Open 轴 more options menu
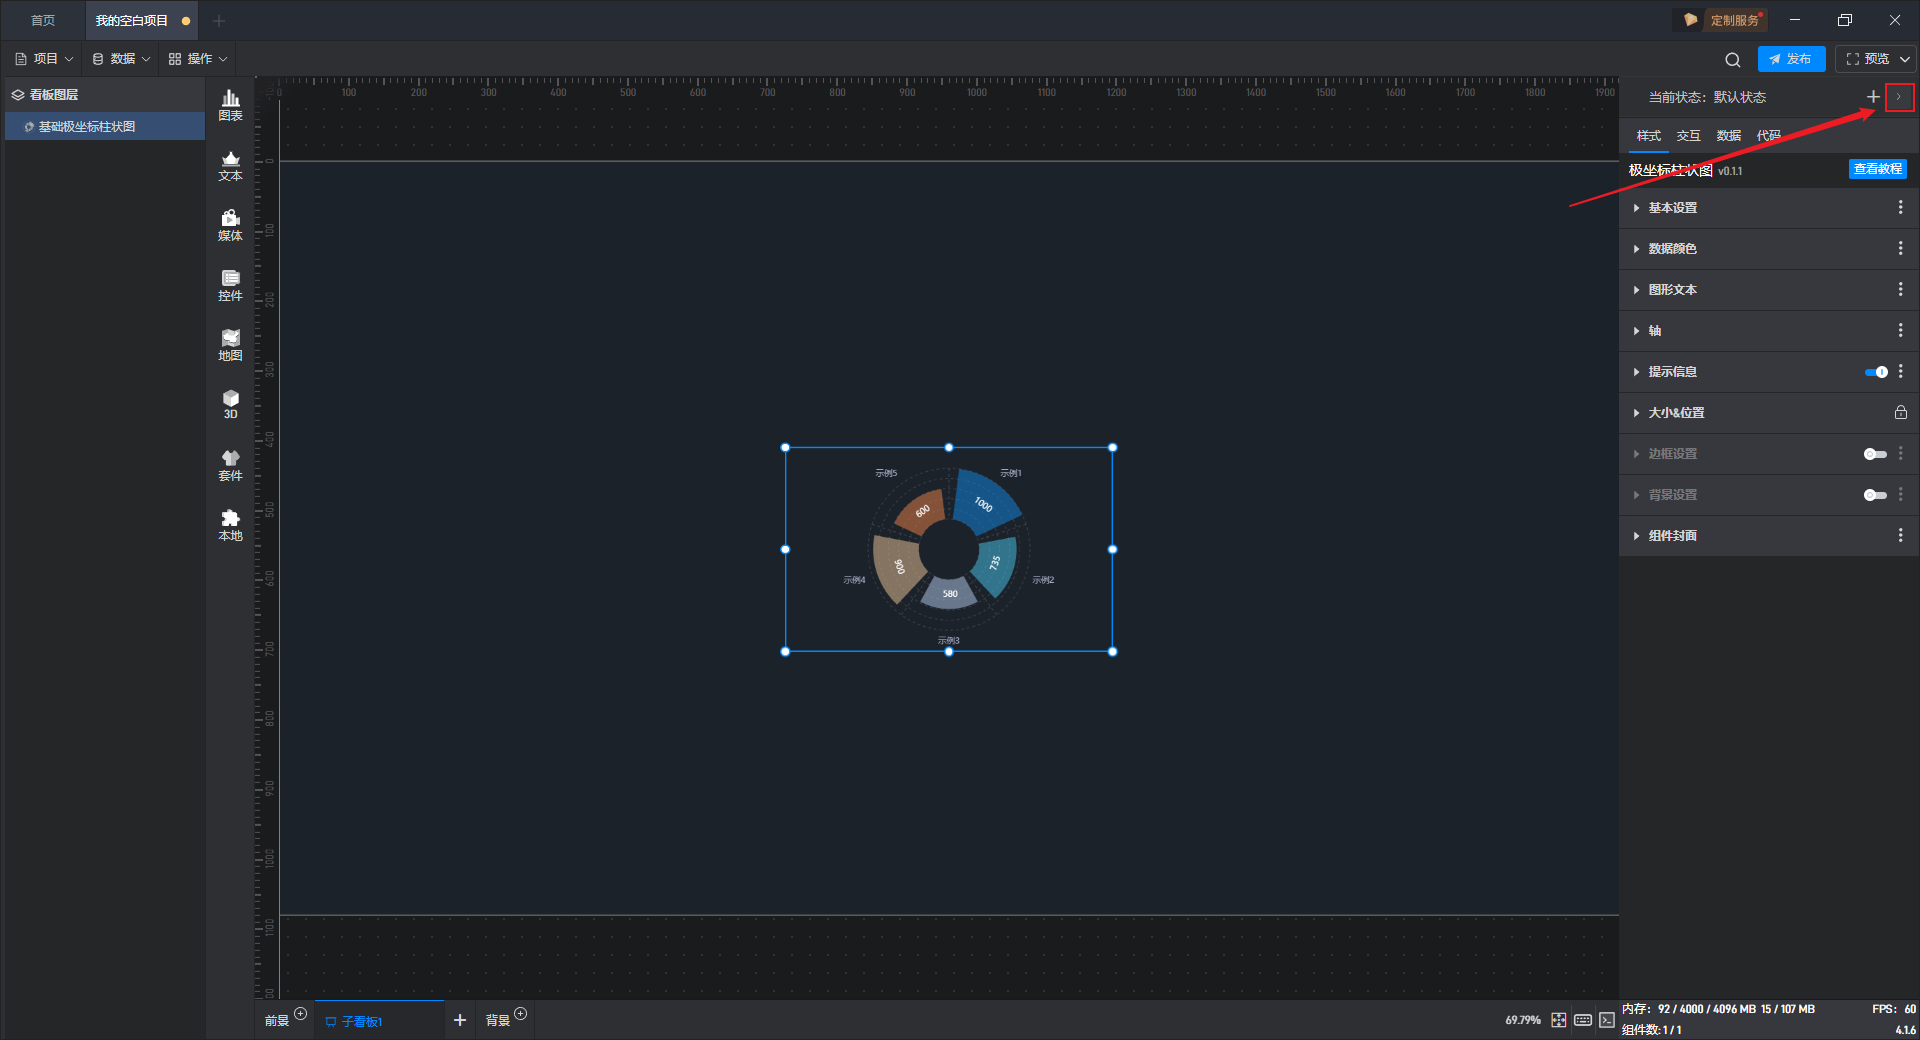 [x=1901, y=330]
